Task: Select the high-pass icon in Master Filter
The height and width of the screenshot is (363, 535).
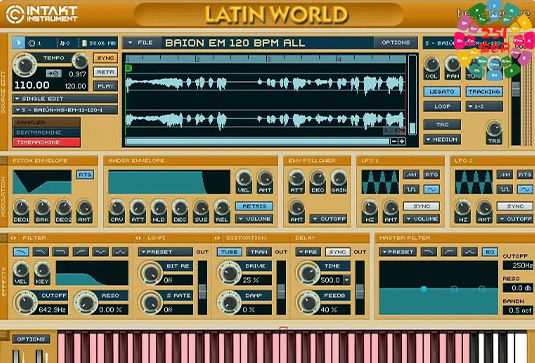Action: click(x=449, y=252)
